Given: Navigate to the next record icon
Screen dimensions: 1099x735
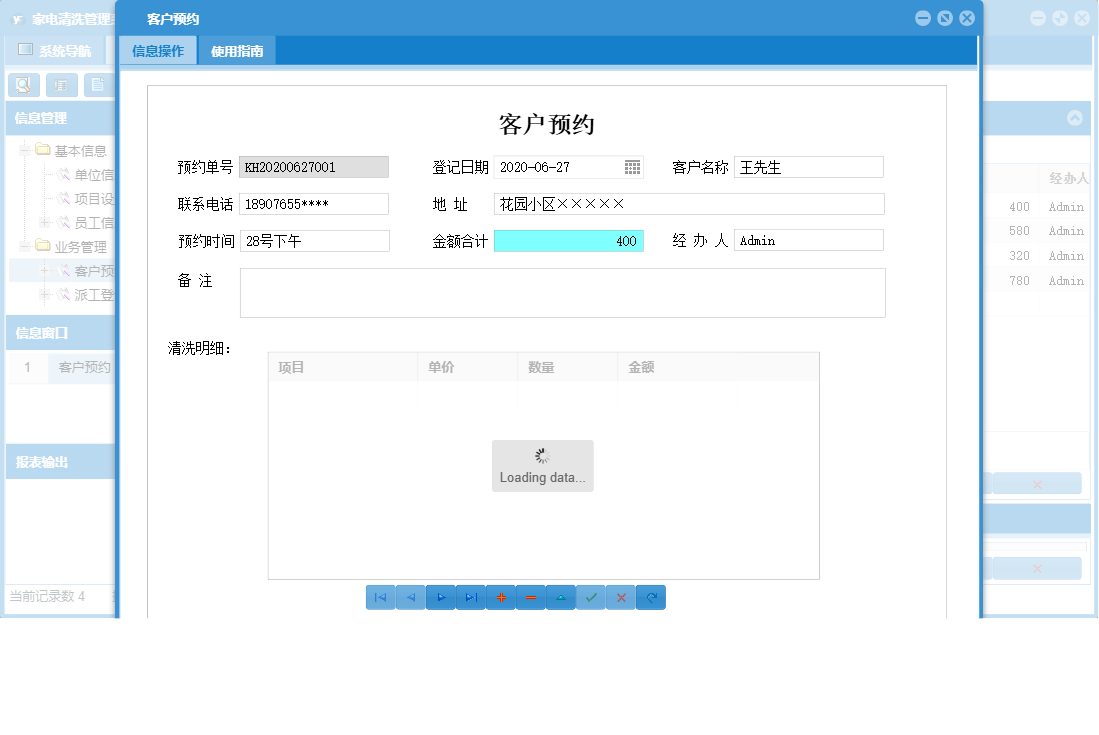Looking at the screenshot, I should 440,597.
